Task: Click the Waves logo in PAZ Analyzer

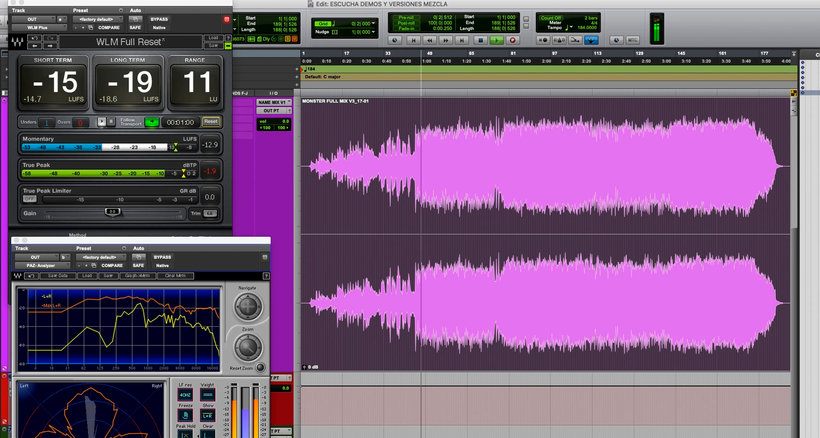Action: click(x=17, y=276)
